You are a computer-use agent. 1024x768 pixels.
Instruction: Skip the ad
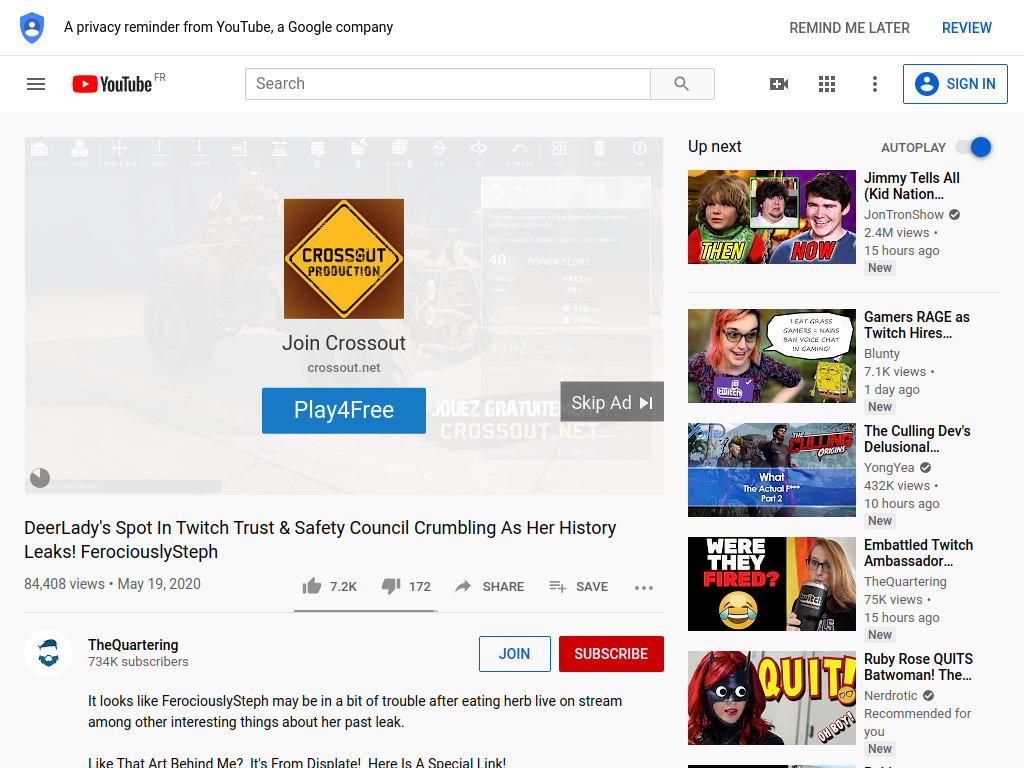(612, 402)
